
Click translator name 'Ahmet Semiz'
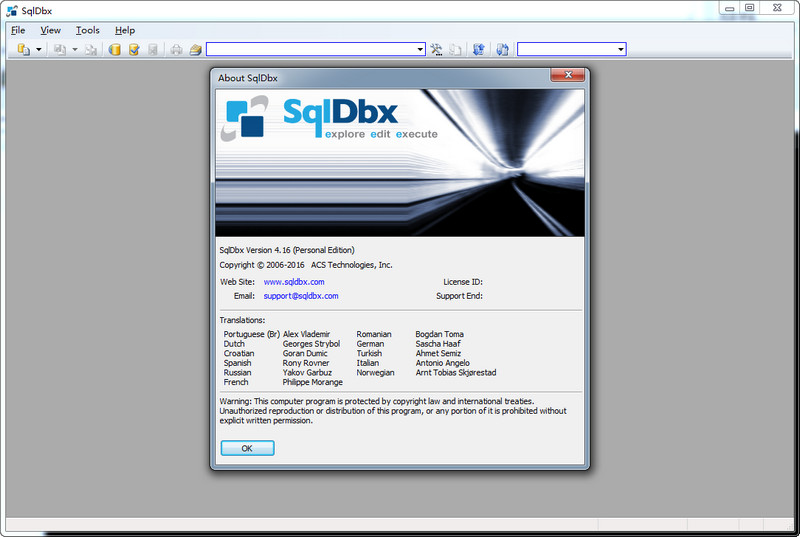pyautogui.click(x=438, y=353)
